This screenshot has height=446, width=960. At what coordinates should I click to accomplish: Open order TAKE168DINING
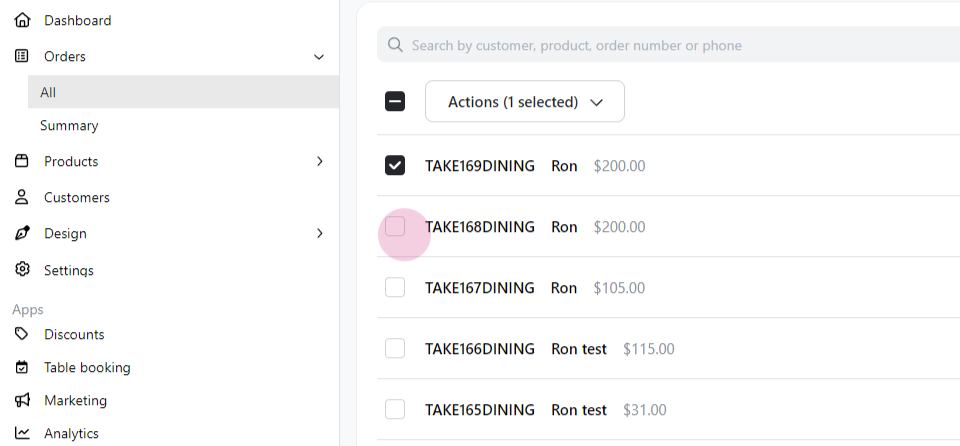coord(479,227)
